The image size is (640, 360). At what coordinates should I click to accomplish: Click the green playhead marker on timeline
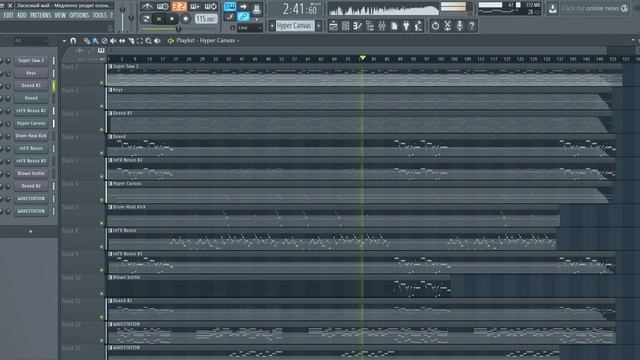[362, 58]
